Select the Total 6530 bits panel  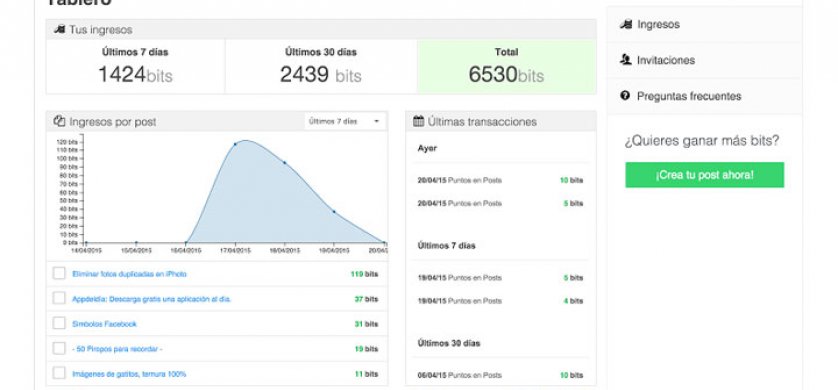506,67
